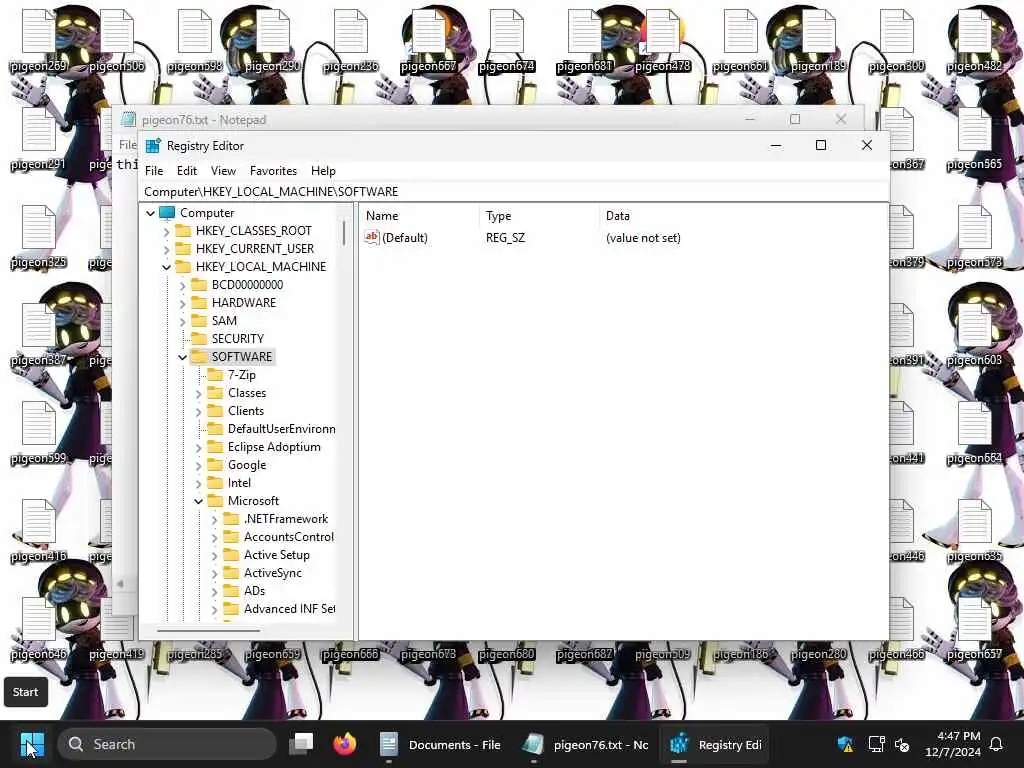The image size is (1024, 768).
Task: Collapse the Microsoft key
Action: pyautogui.click(x=199, y=502)
